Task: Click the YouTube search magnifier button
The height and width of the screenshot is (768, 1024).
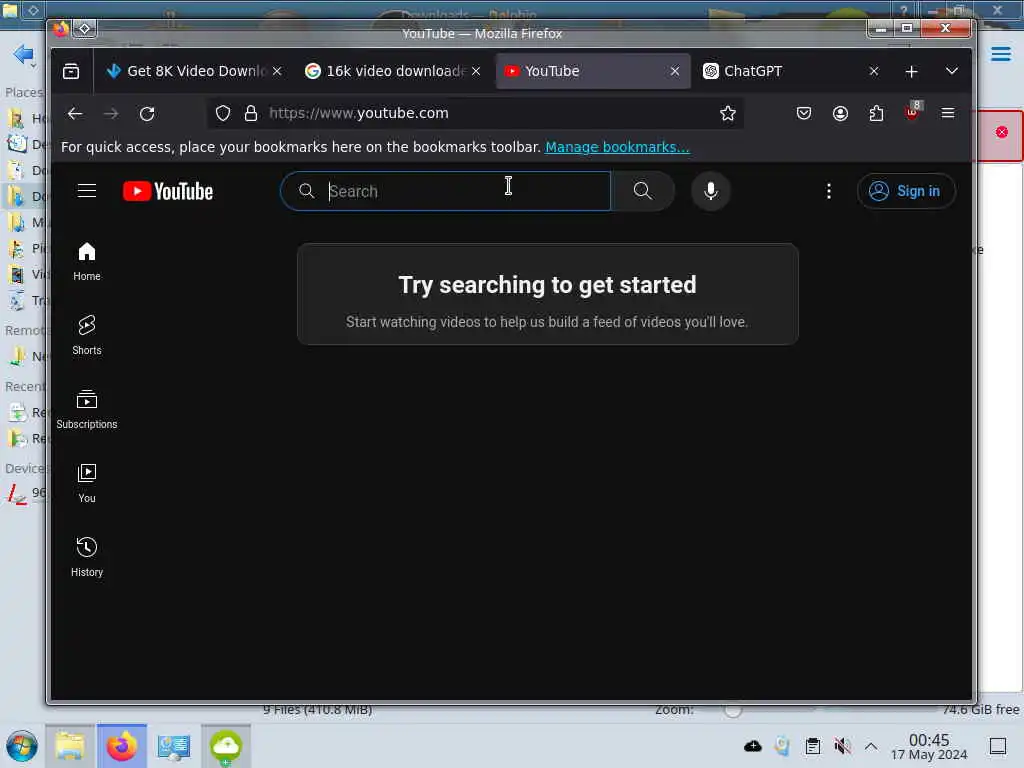Action: (643, 191)
